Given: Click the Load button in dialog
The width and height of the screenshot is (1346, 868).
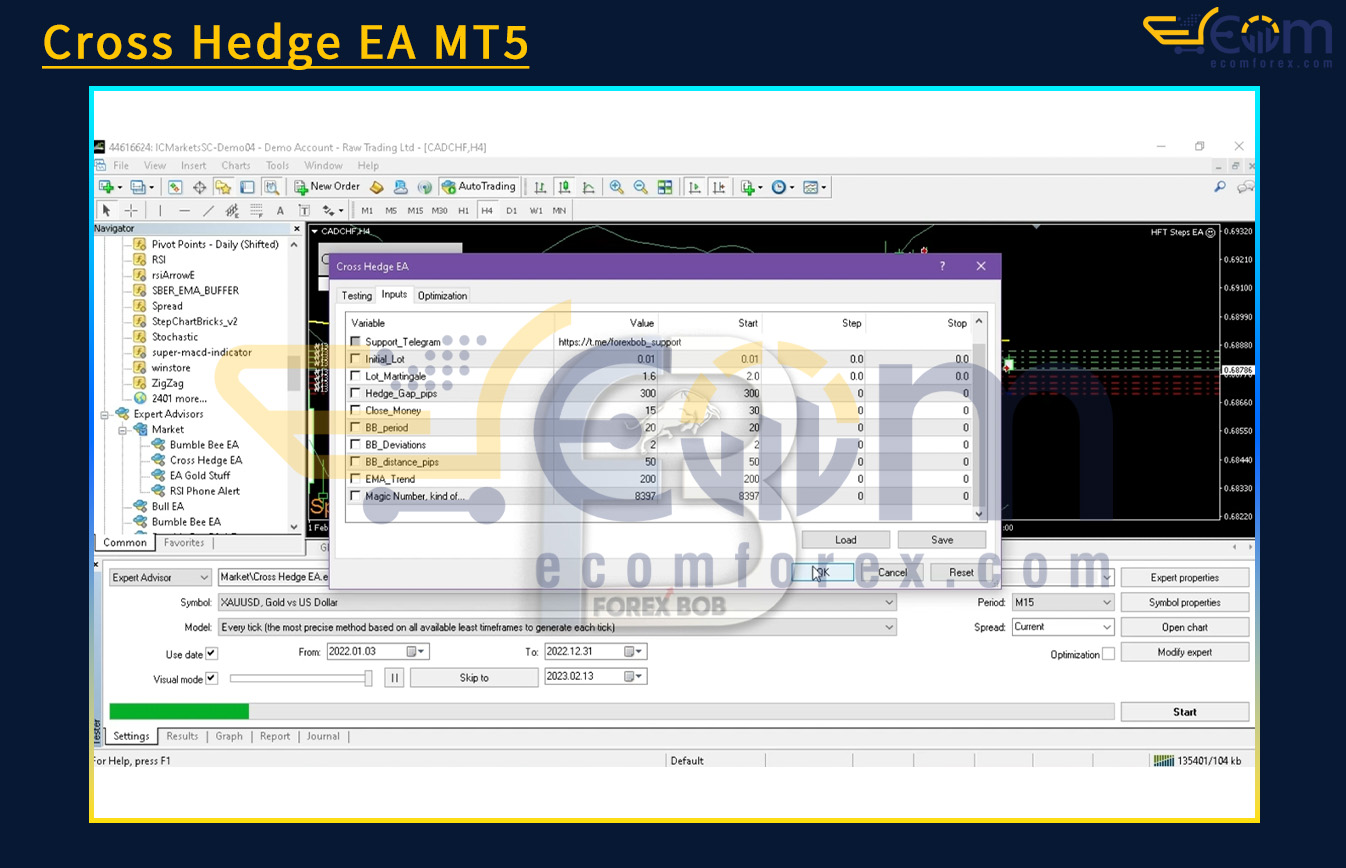Looking at the screenshot, I should (x=846, y=539).
